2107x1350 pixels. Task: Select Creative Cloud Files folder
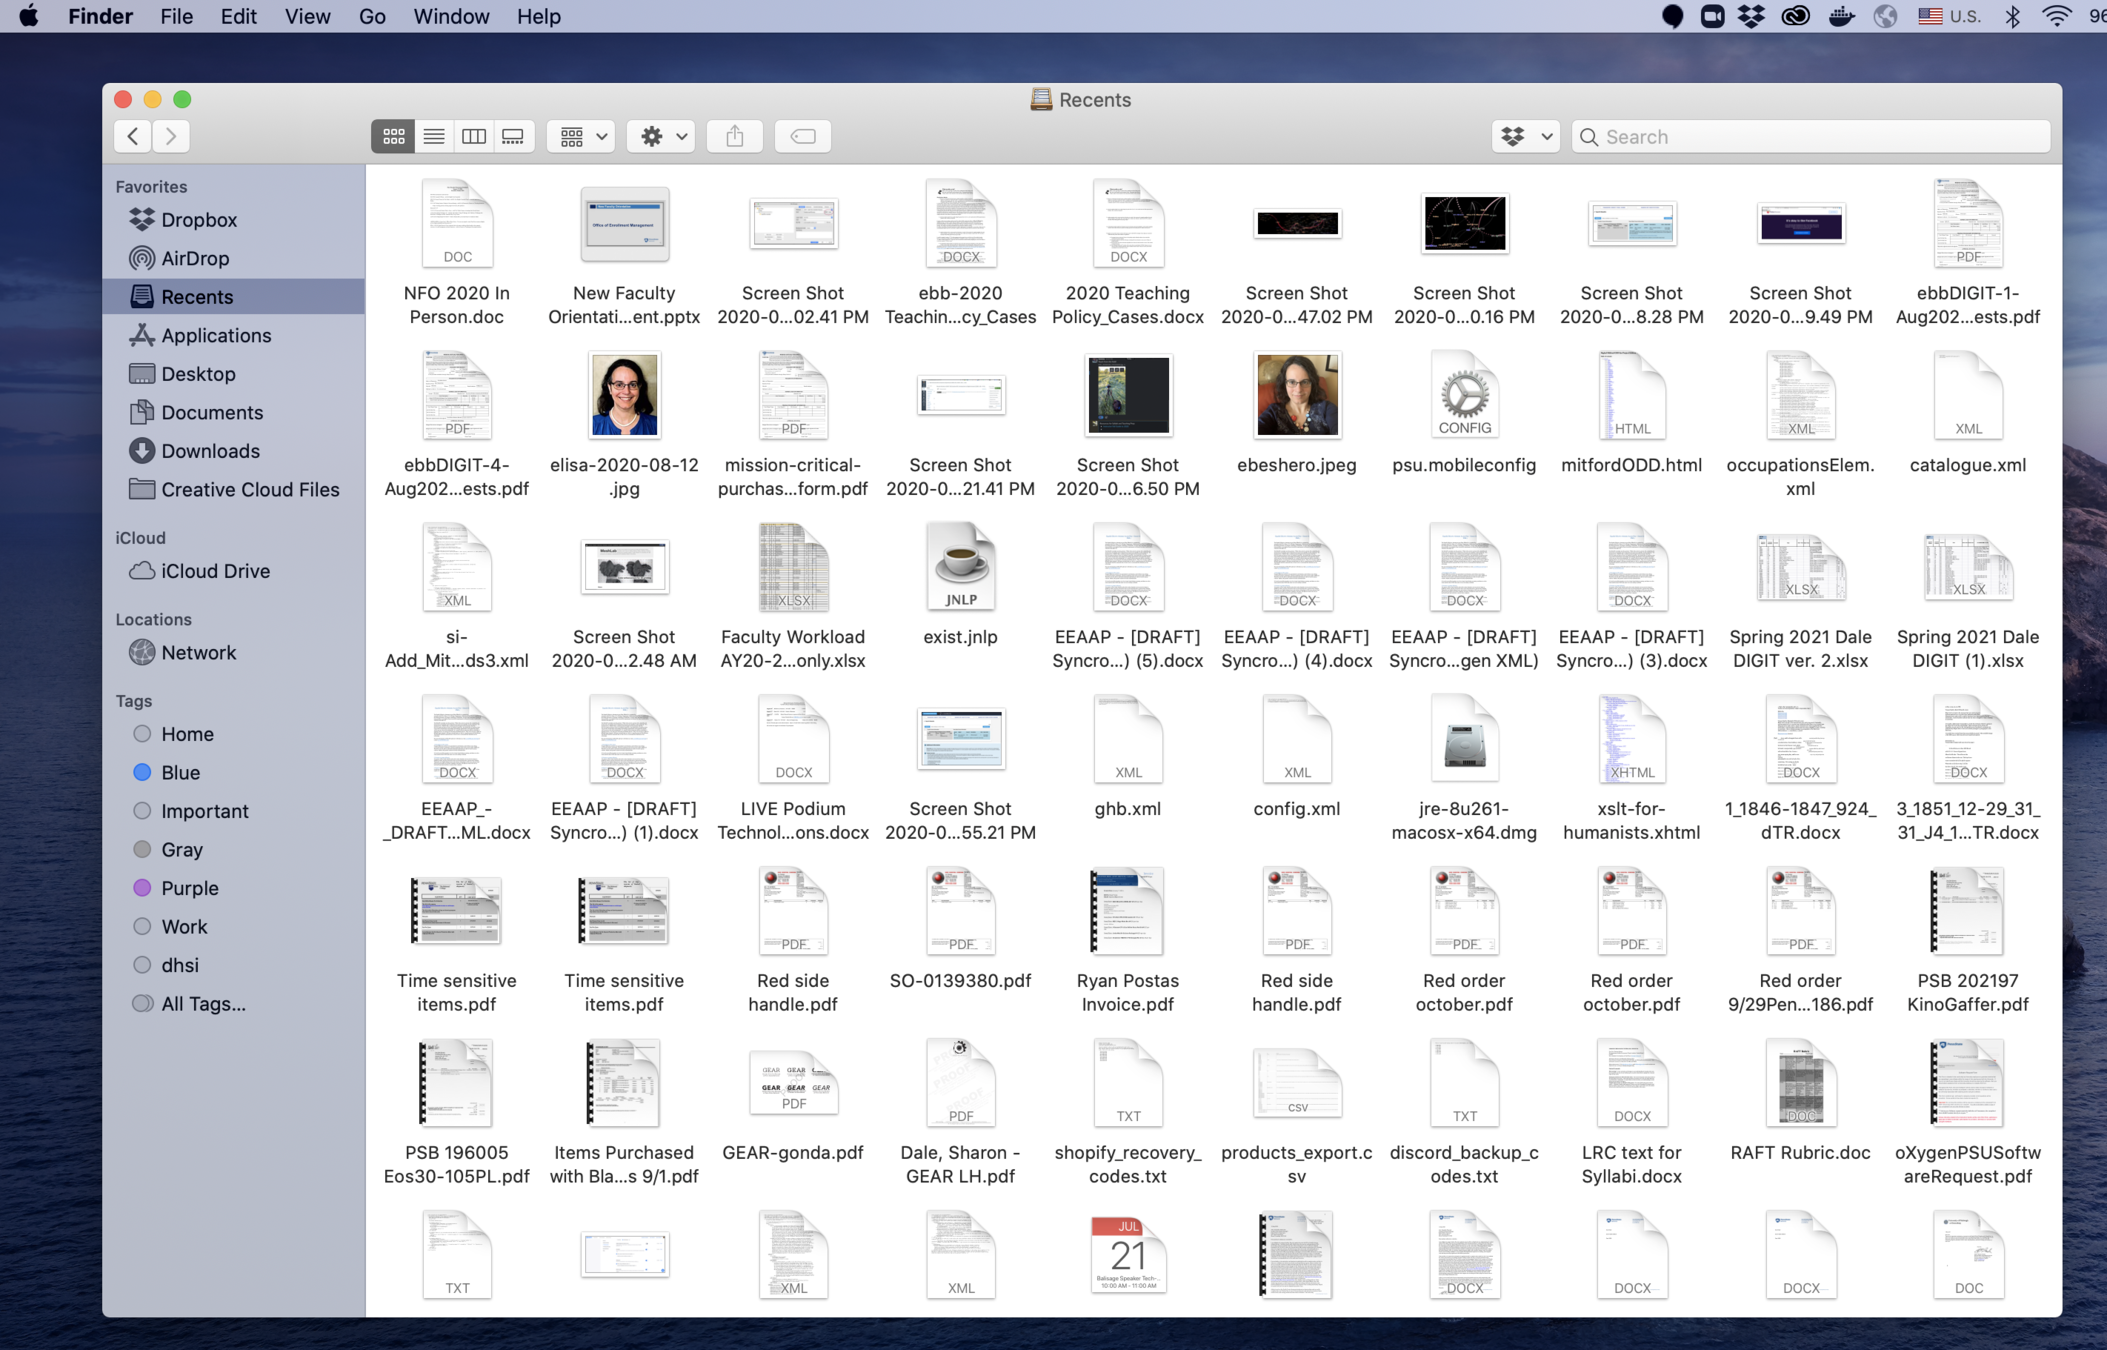click(250, 489)
